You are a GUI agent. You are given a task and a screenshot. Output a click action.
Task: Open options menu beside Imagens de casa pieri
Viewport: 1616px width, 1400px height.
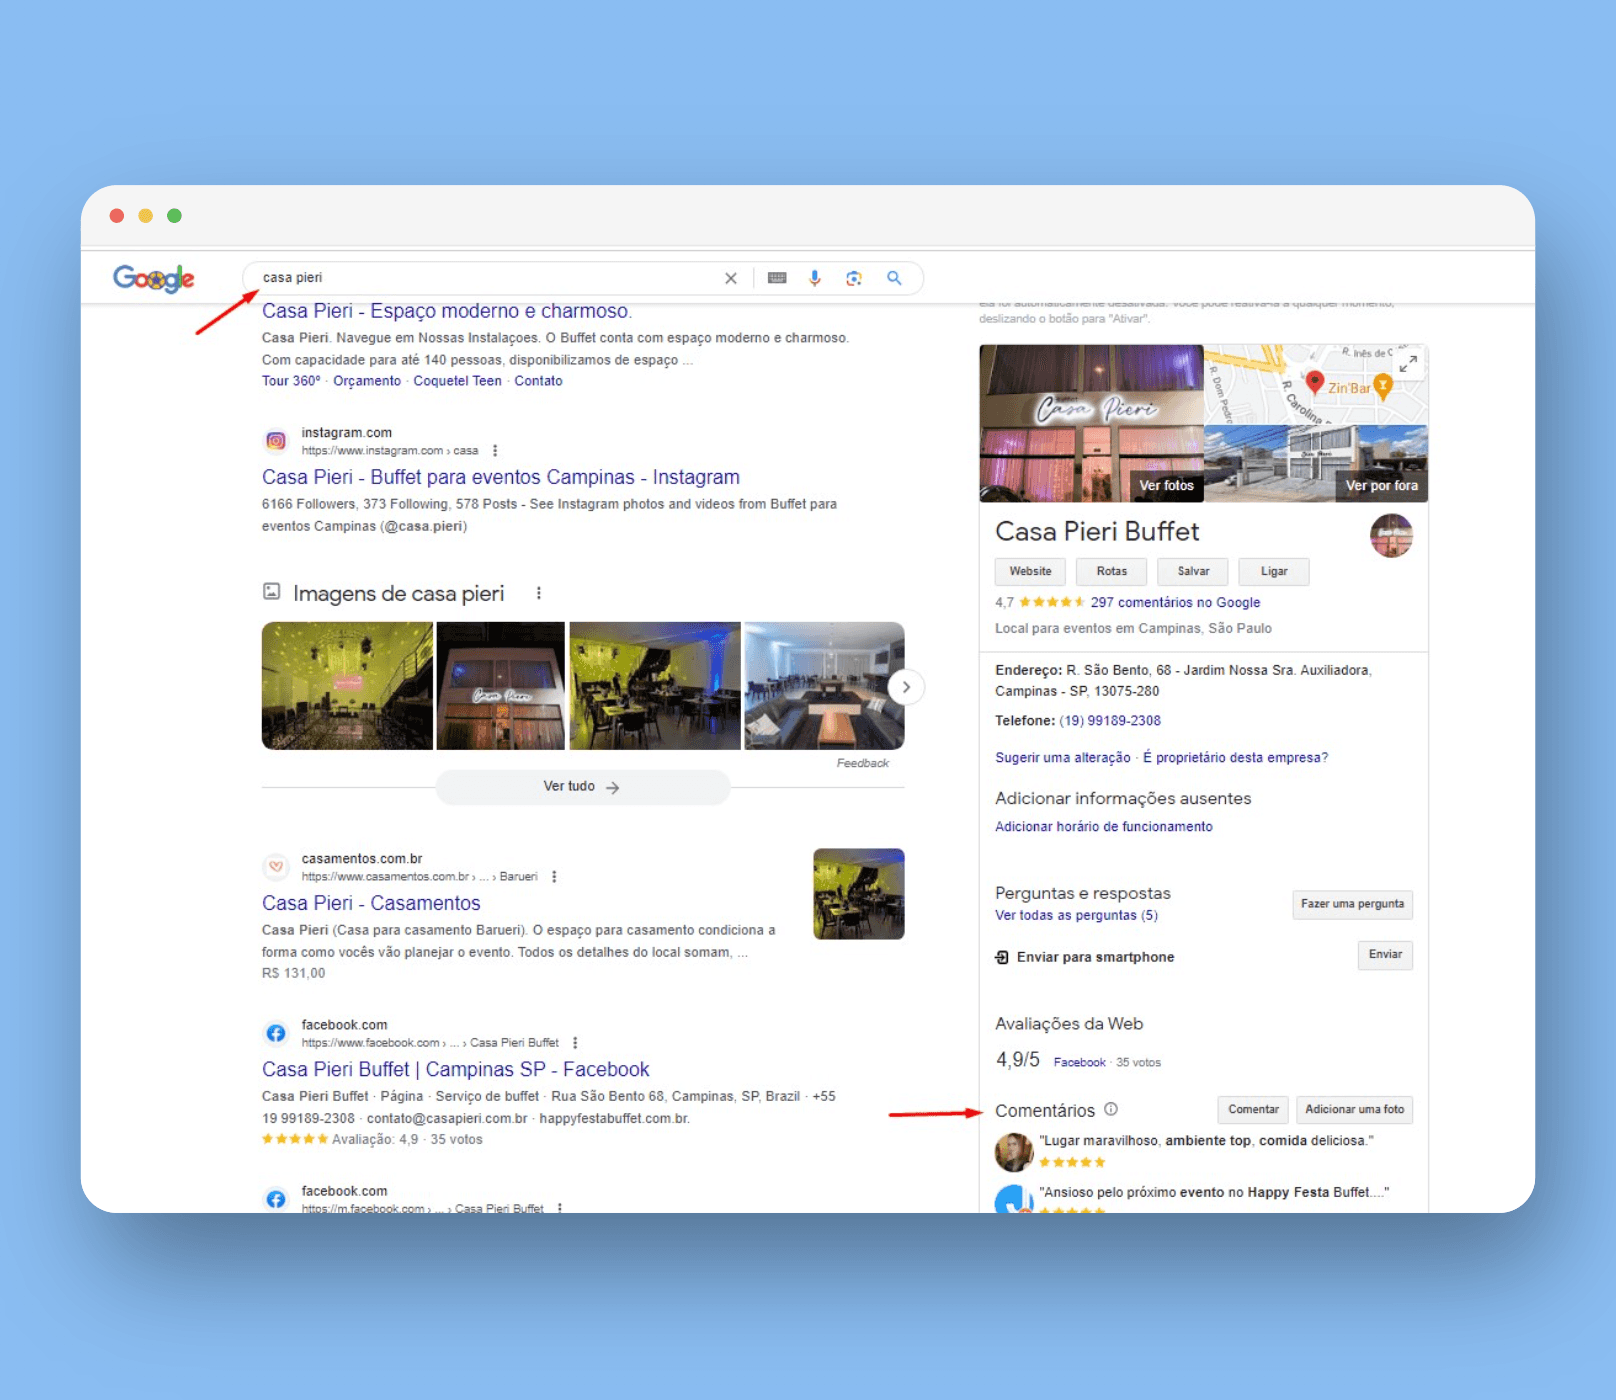coord(539,593)
